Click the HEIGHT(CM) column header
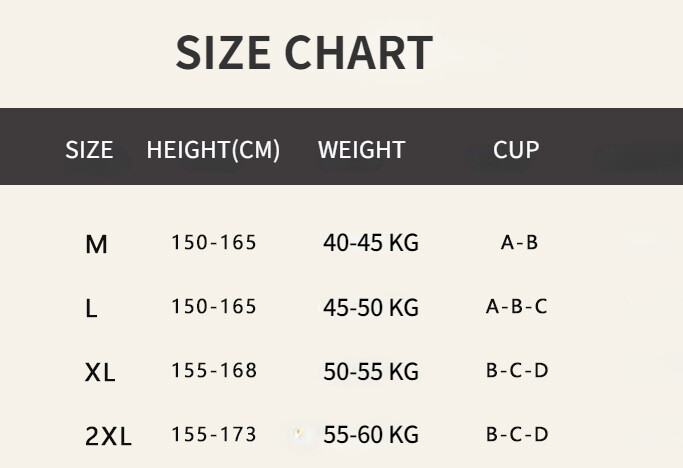 tap(213, 150)
